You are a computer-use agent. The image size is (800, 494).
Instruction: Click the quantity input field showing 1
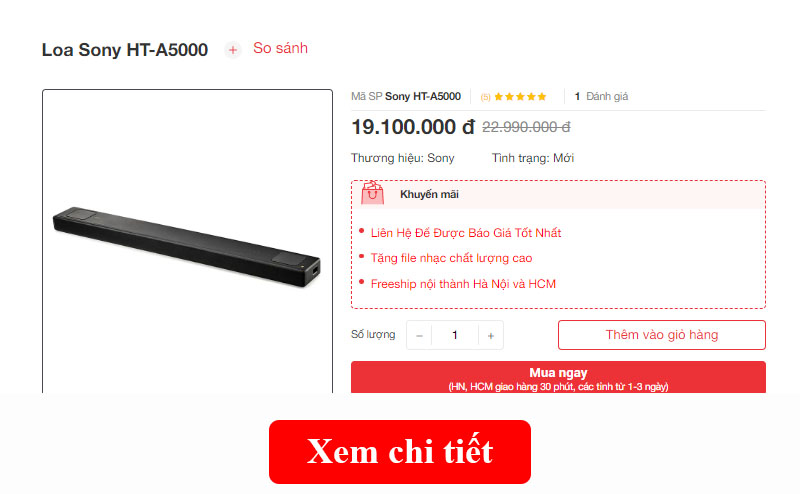pyautogui.click(x=455, y=335)
